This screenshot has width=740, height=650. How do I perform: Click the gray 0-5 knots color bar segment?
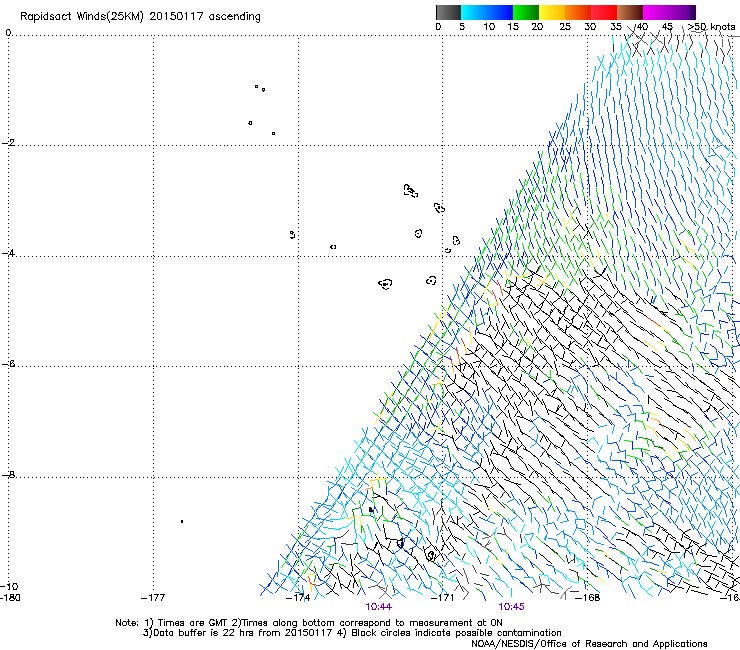click(x=448, y=12)
